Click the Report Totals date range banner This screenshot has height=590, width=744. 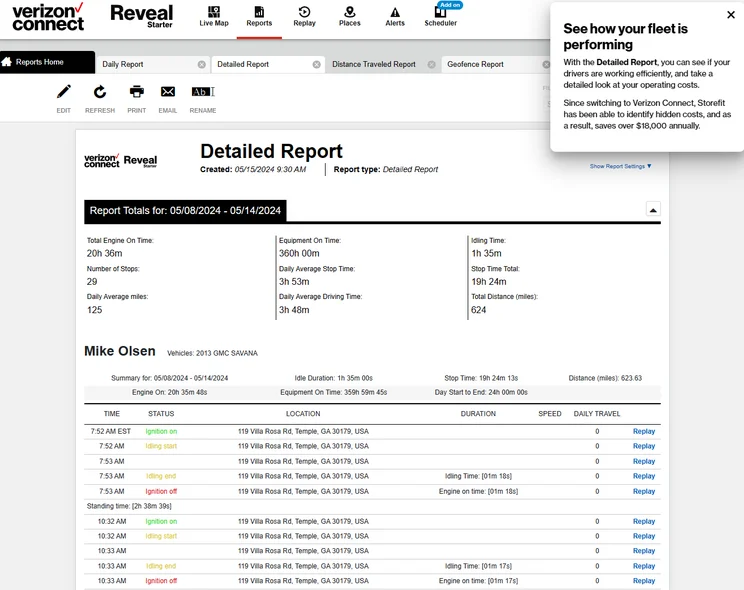point(185,211)
